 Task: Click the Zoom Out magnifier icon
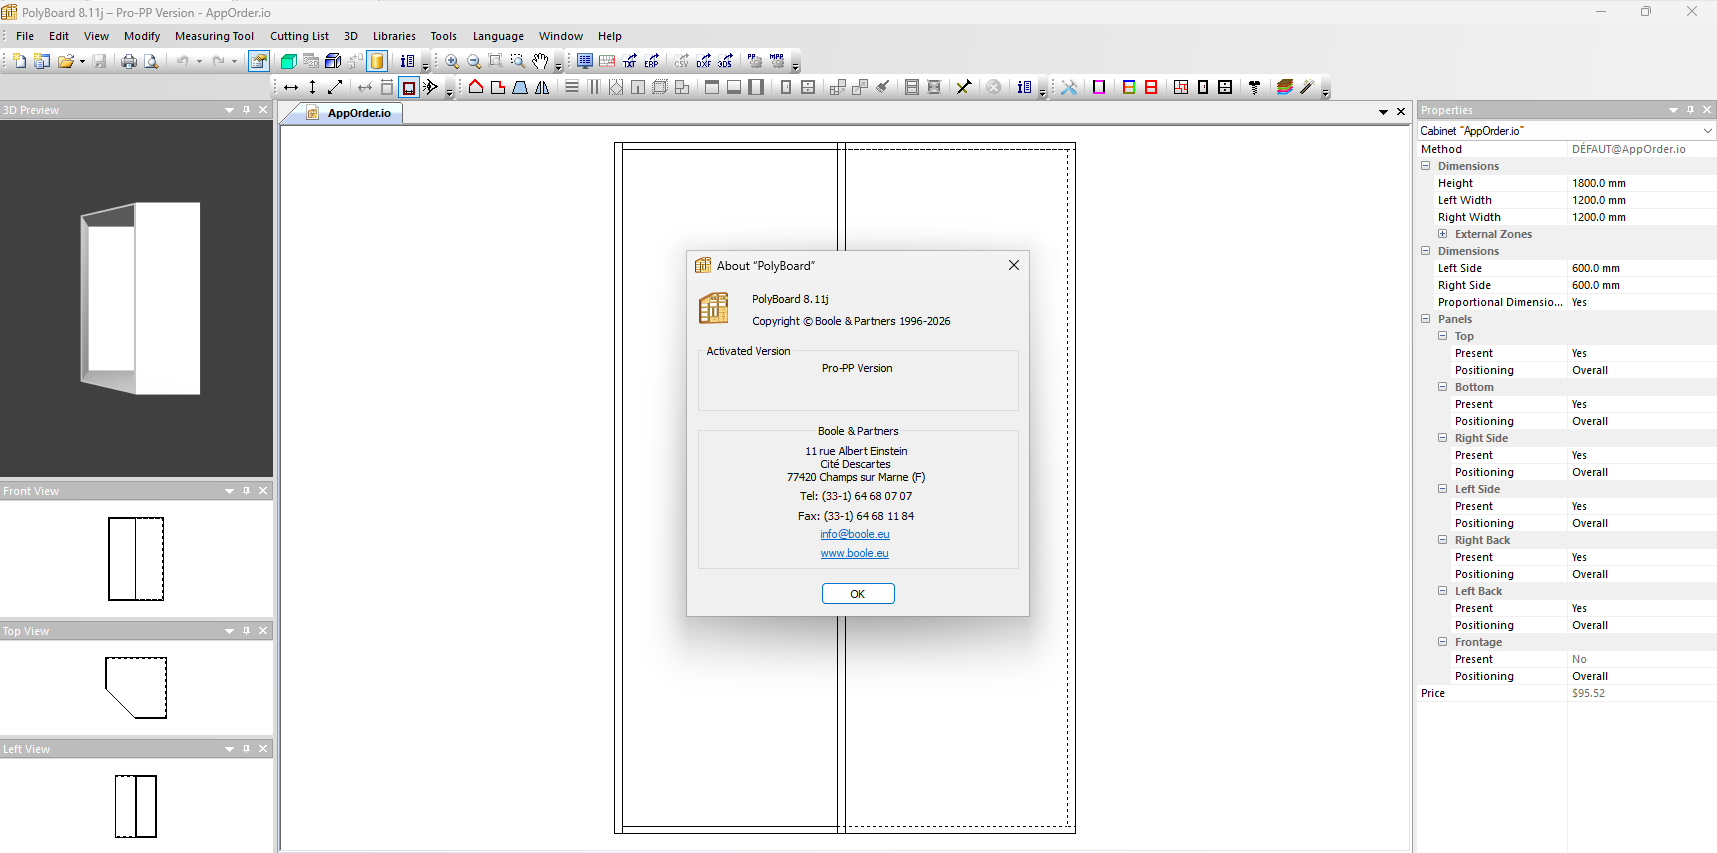tap(474, 61)
